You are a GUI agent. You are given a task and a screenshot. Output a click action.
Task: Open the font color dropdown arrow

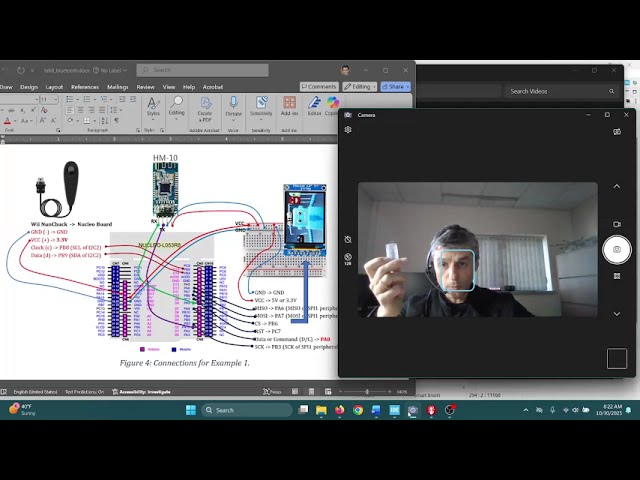click(x=15, y=121)
